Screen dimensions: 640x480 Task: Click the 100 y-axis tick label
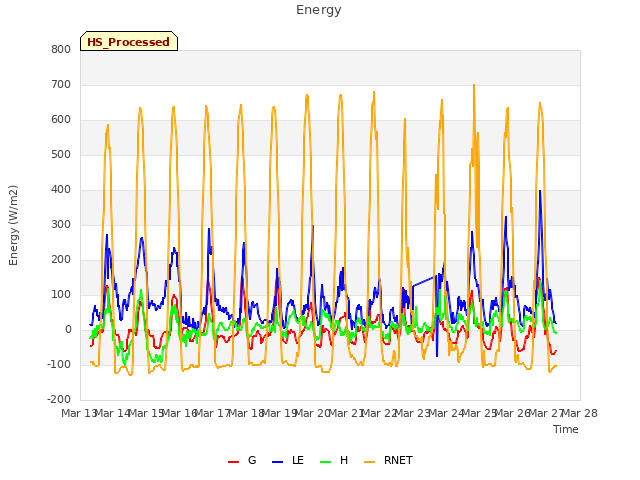coord(61,294)
